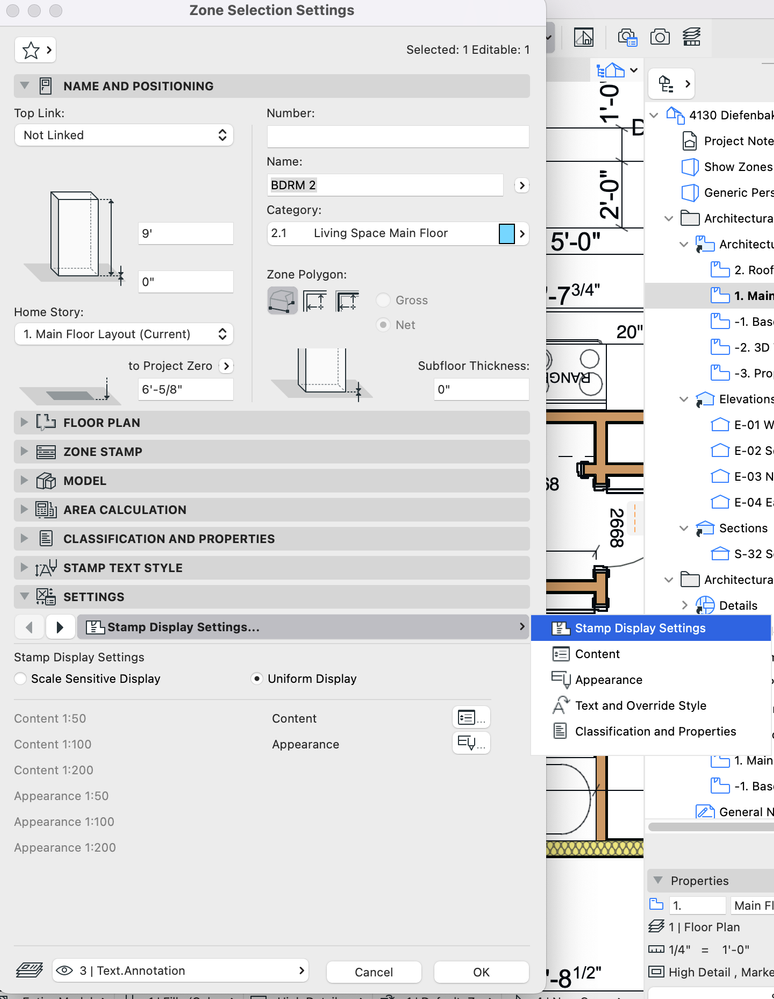Click the blue category color swatch
The height and width of the screenshot is (999, 774).
click(x=506, y=233)
